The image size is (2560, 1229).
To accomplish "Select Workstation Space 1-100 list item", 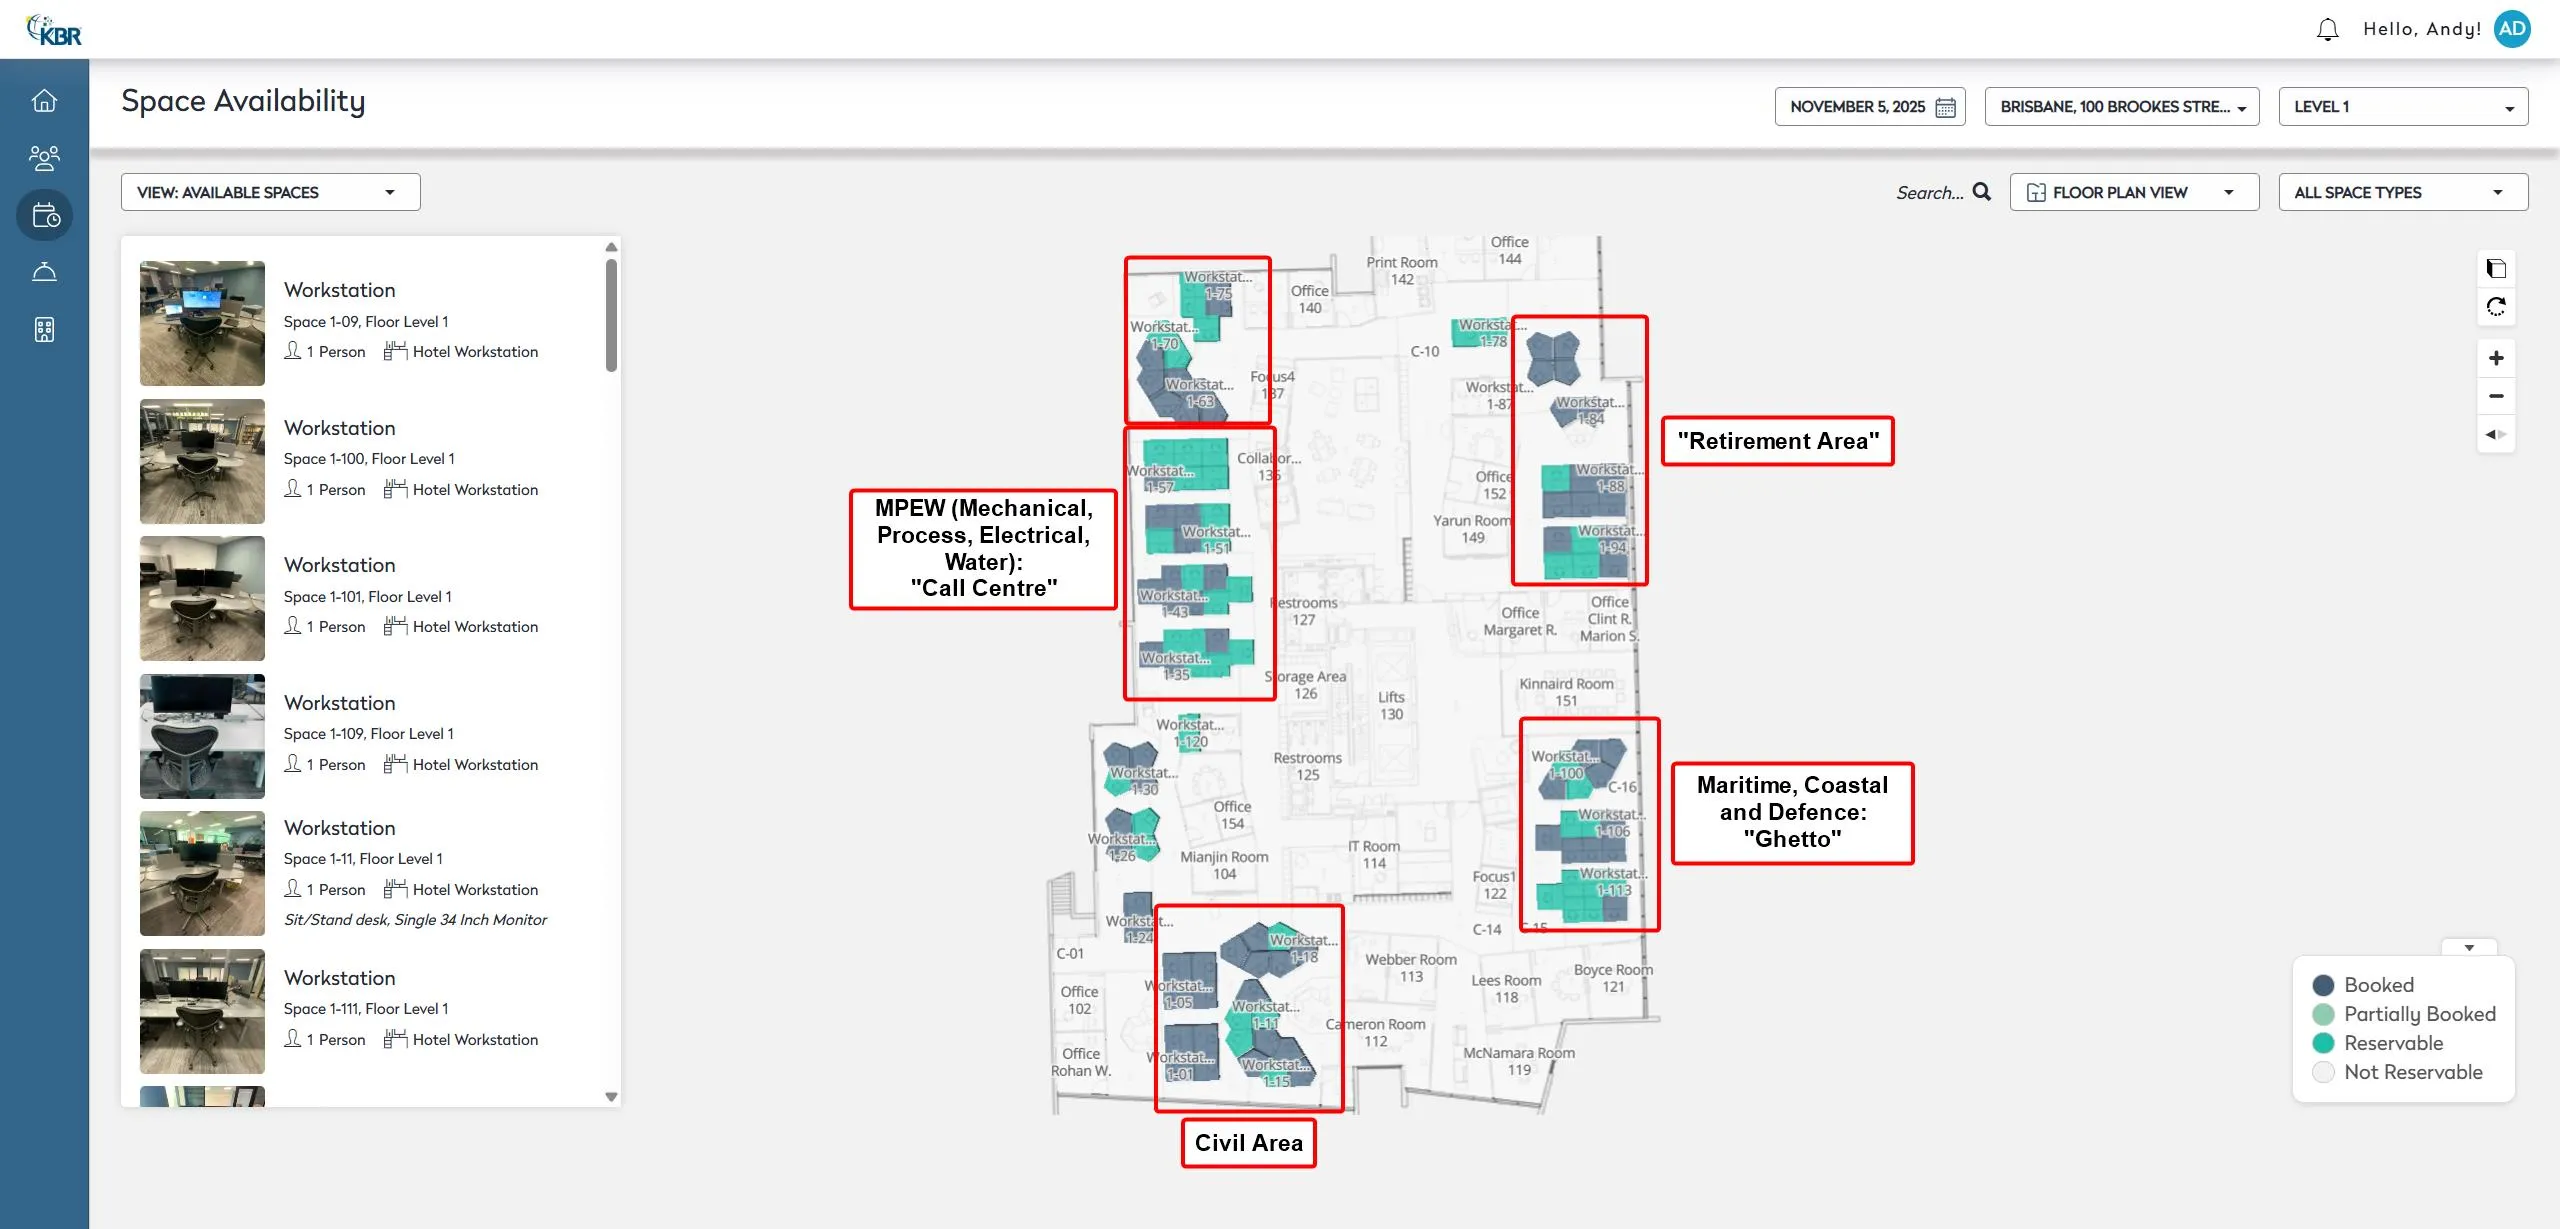I will [410, 459].
